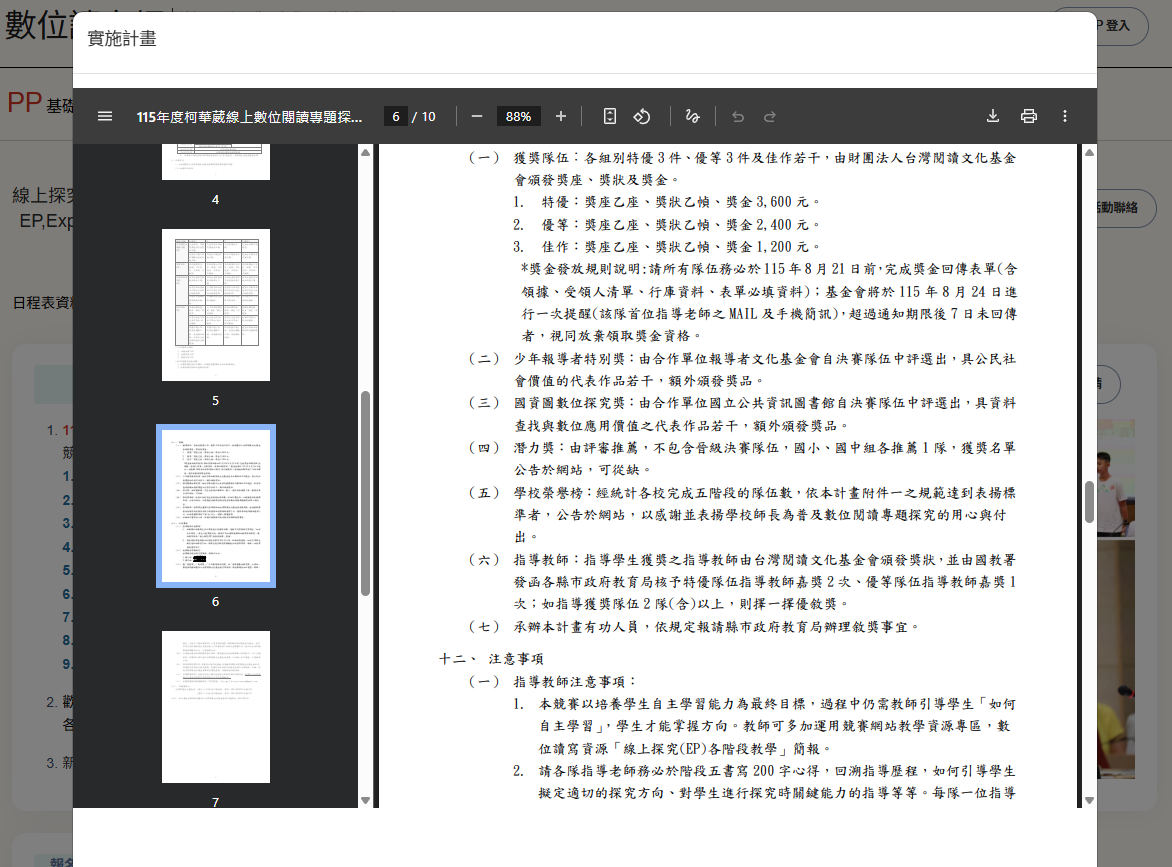
Task: Print the PDF document
Action: point(1029,116)
